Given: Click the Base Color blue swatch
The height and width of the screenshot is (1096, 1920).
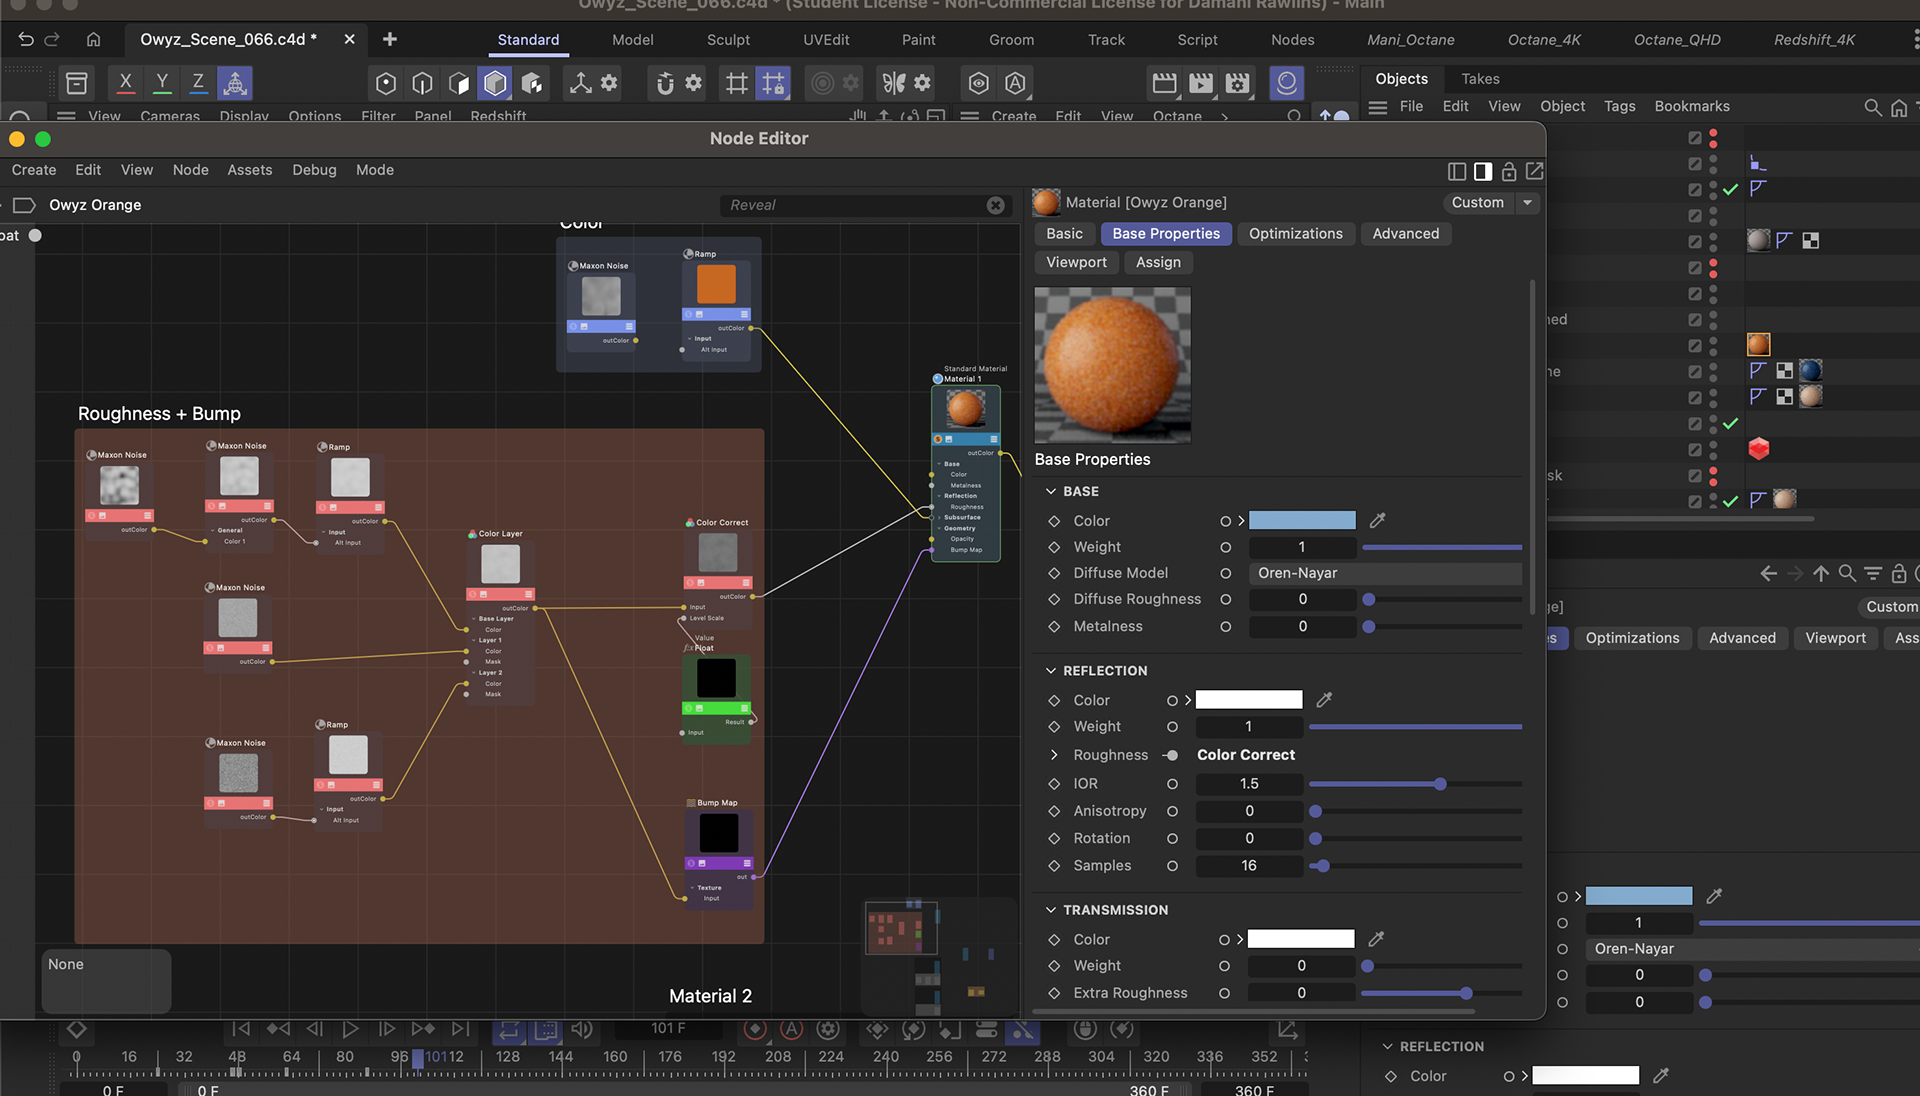Looking at the screenshot, I should click(x=1302, y=520).
